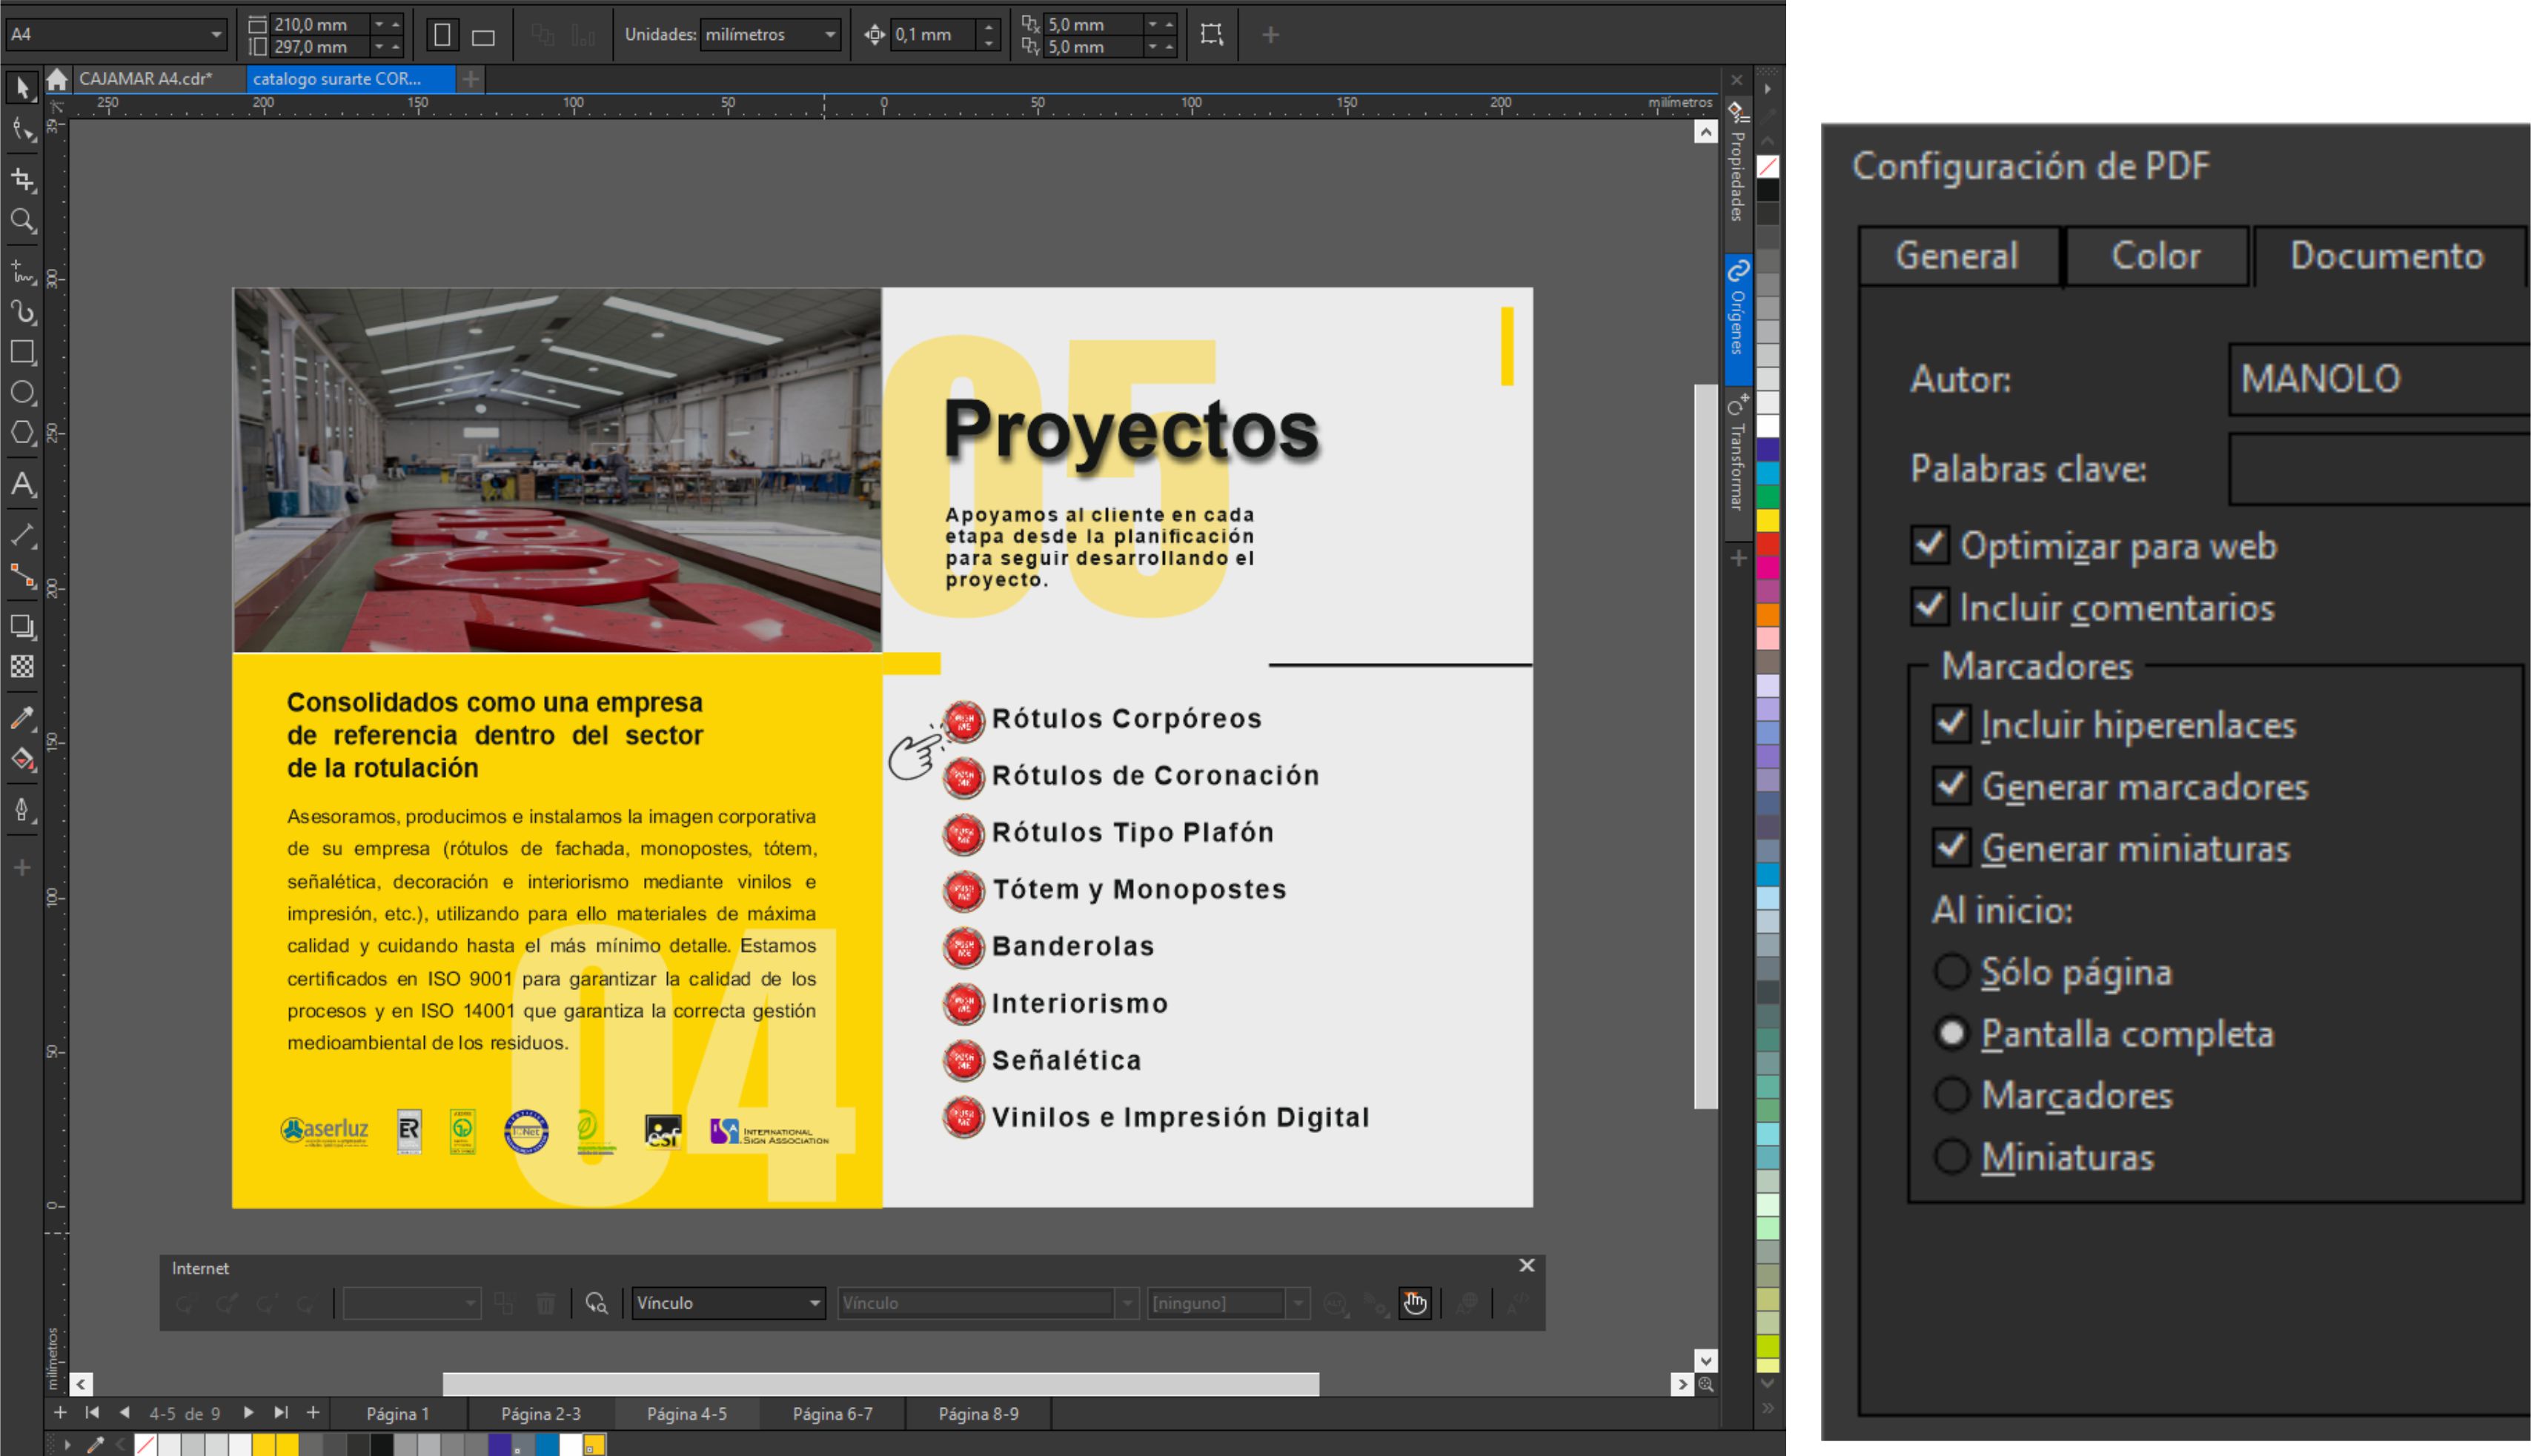Toggle Generar marcadores checkbox

click(1951, 787)
